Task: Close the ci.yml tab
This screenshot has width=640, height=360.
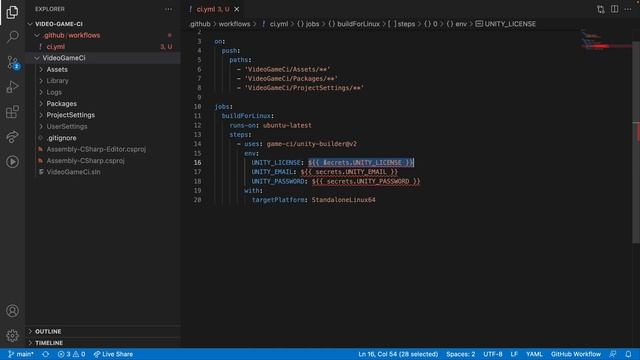Action: [237, 9]
